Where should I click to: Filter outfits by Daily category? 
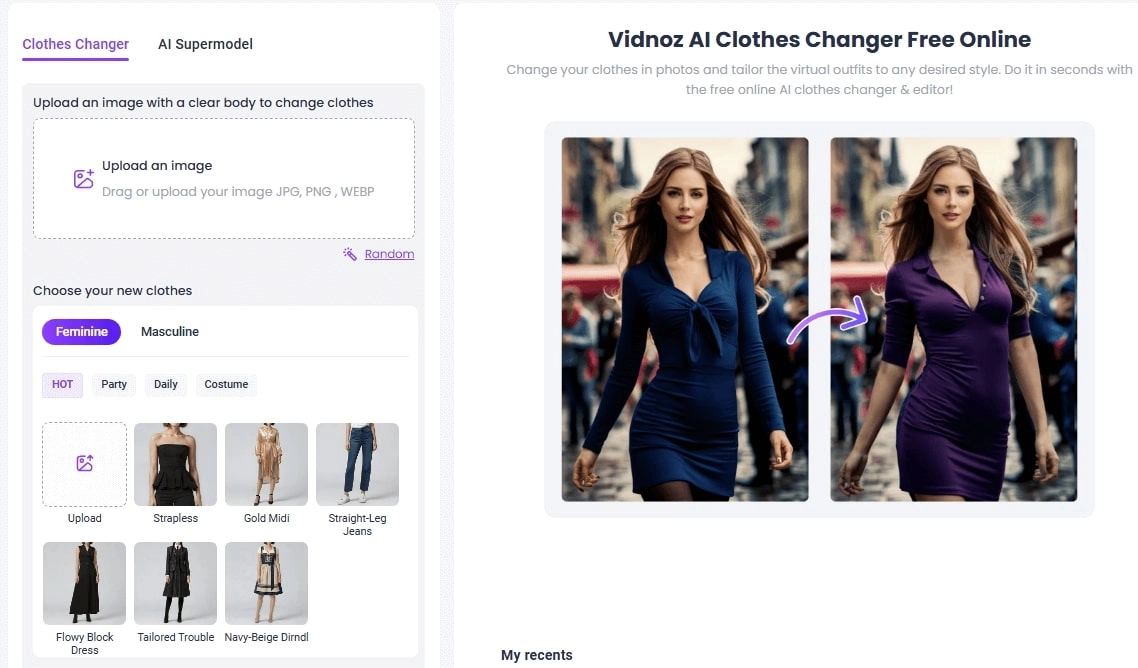click(166, 384)
